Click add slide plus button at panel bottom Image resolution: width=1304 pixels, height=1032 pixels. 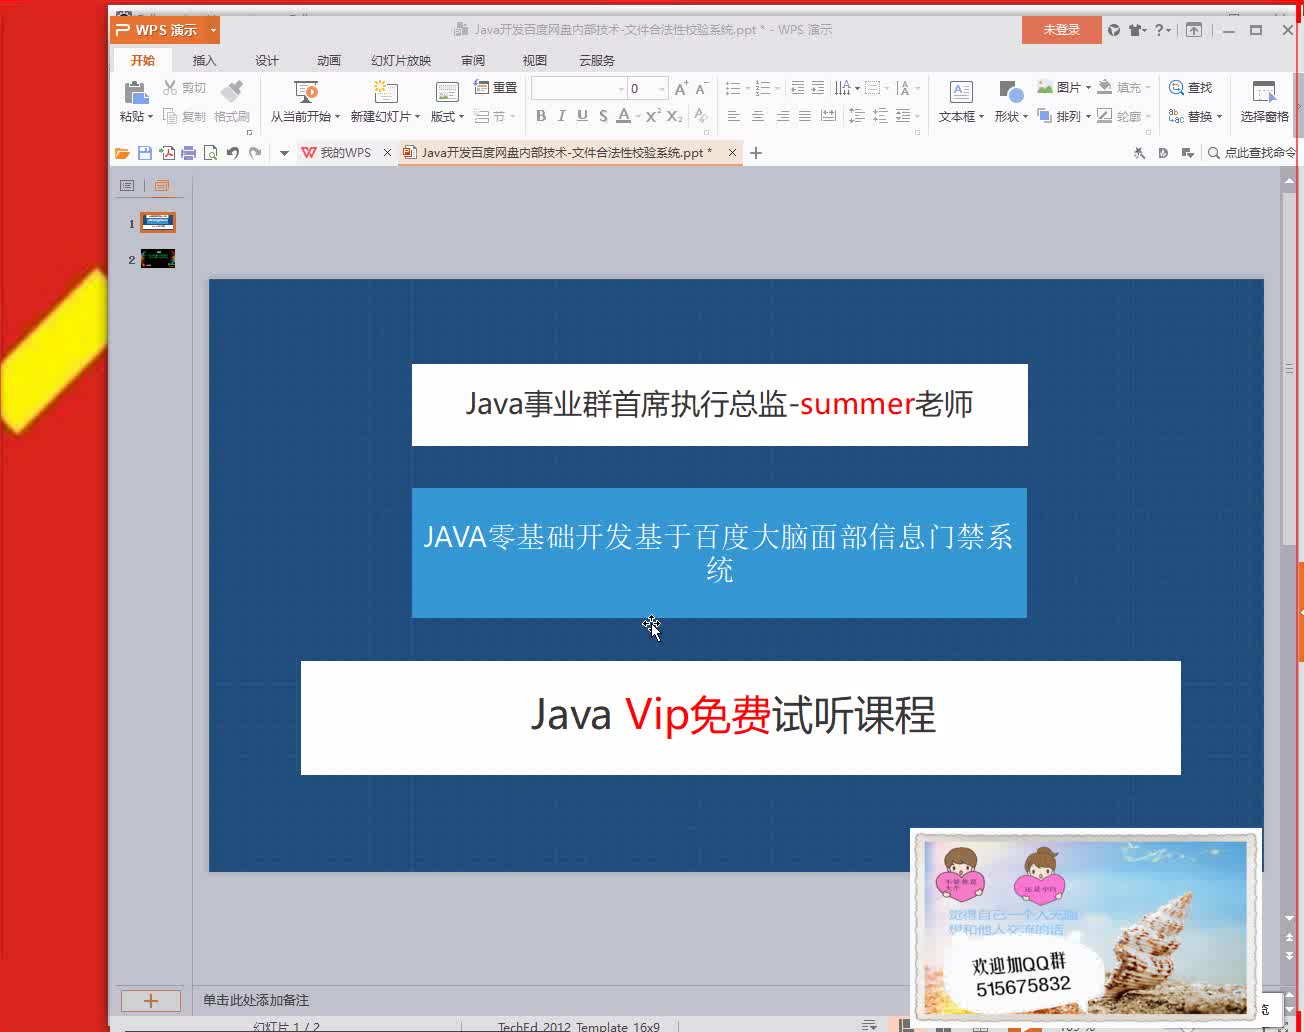tap(151, 1000)
